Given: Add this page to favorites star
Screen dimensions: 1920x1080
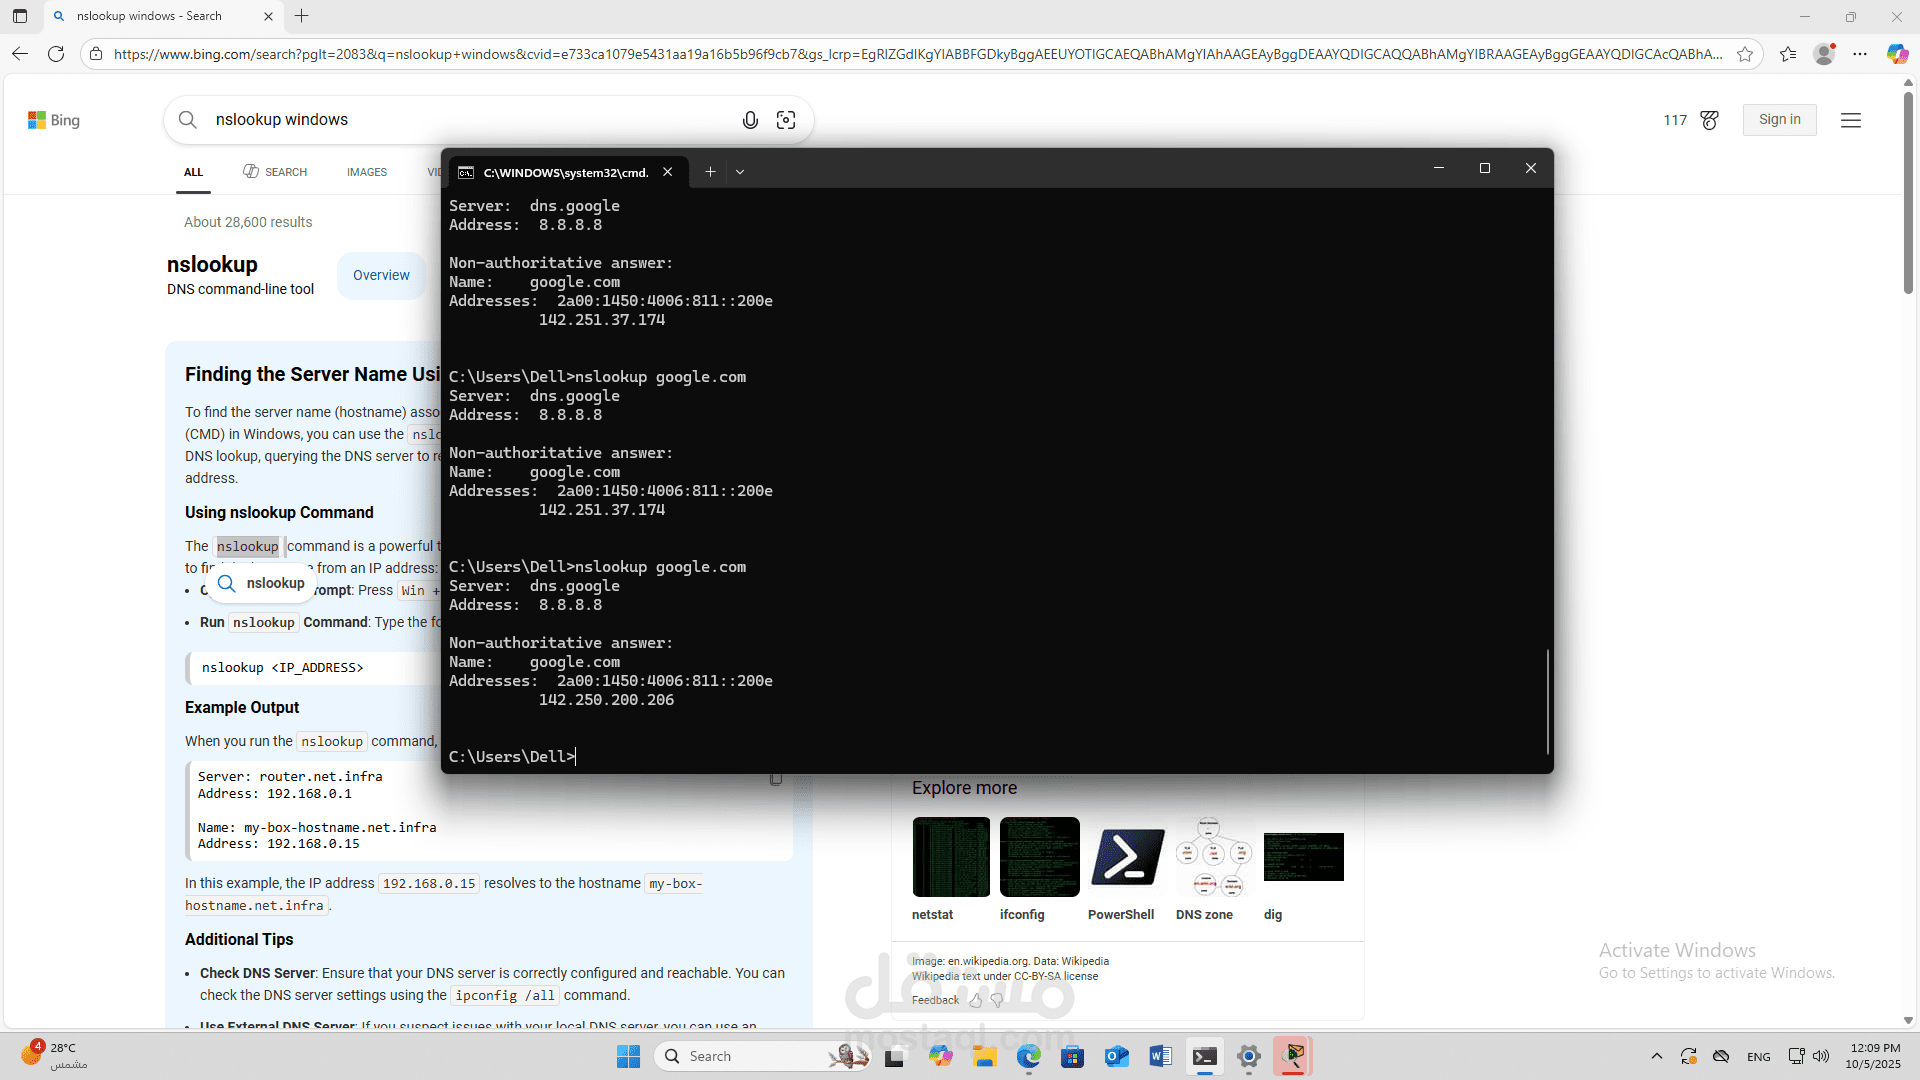Looking at the screenshot, I should click(x=1745, y=54).
